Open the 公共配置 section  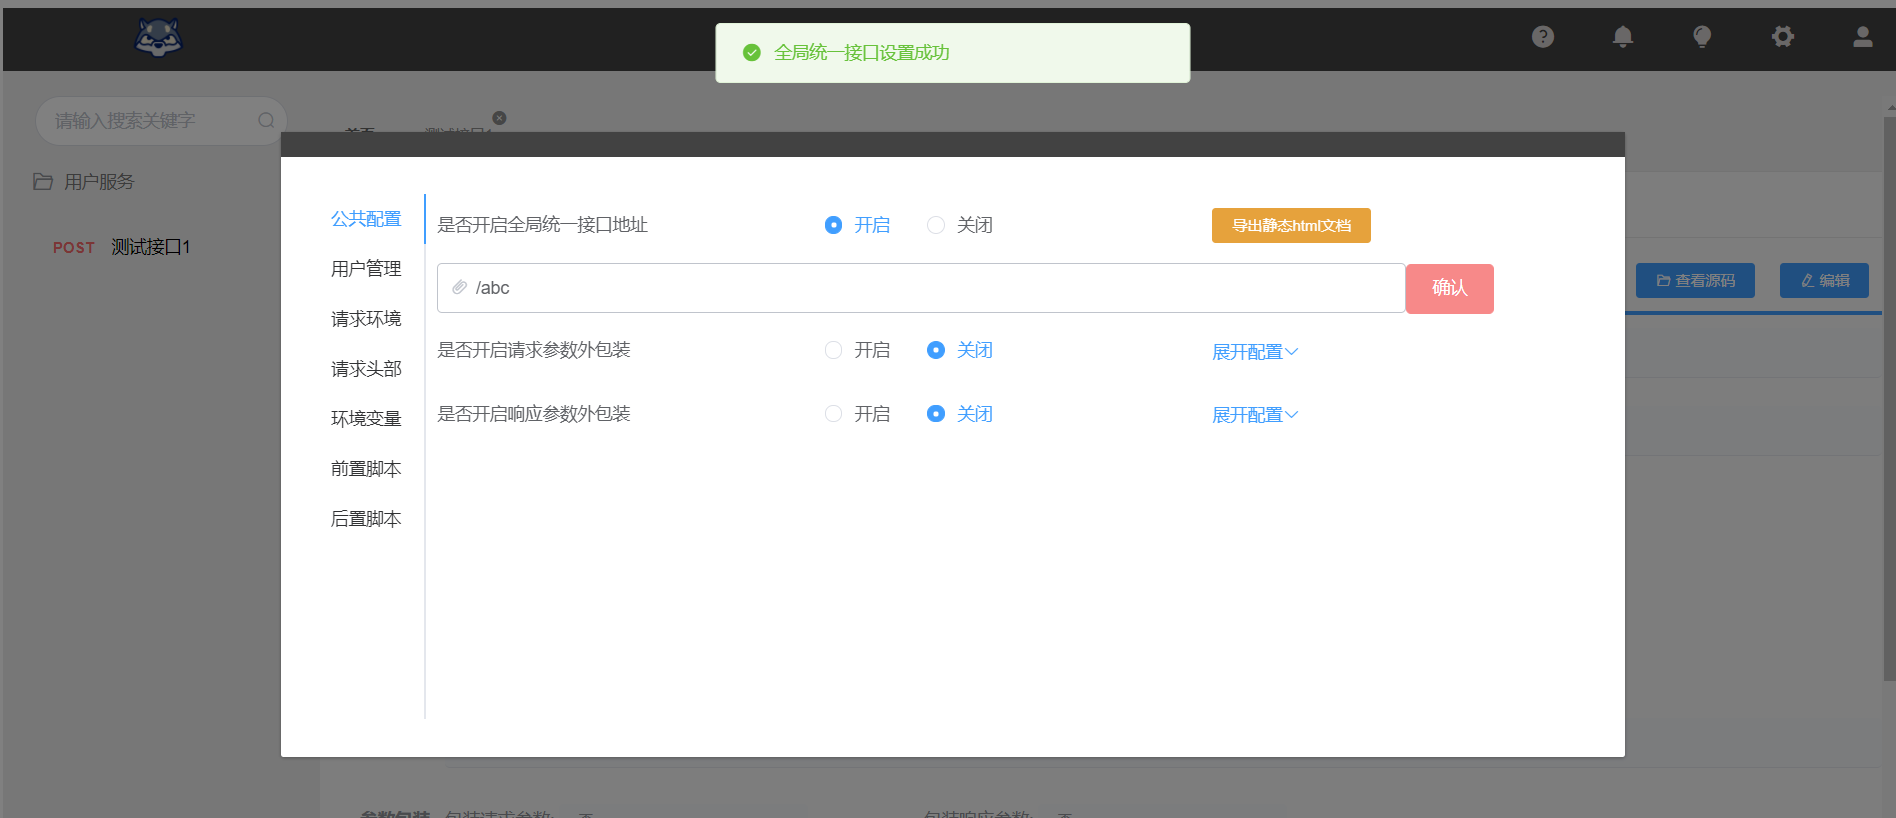[366, 219]
